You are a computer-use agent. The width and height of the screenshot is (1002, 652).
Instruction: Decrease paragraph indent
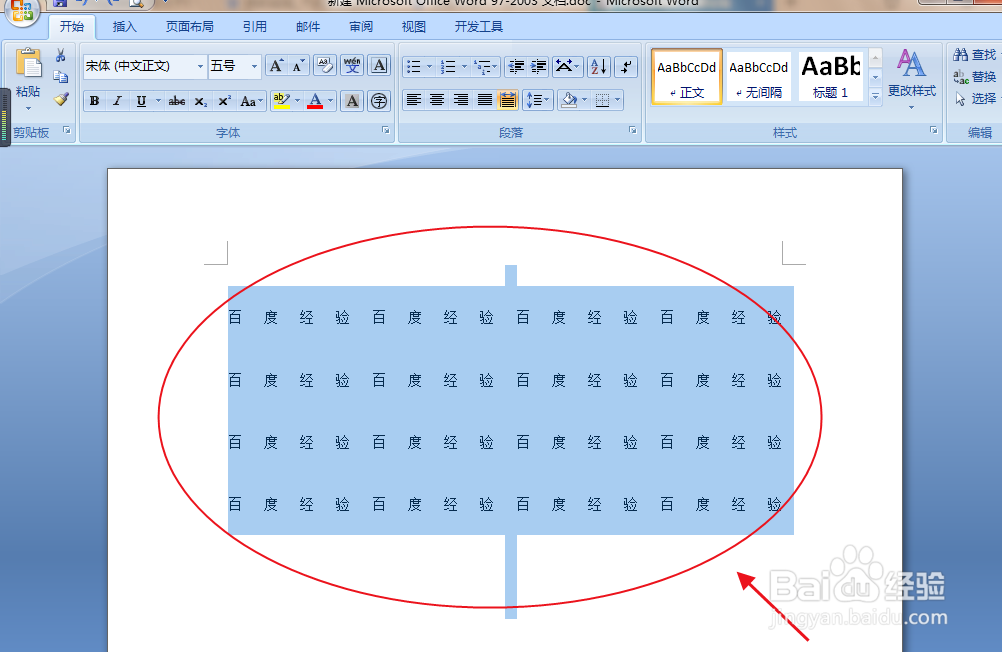[x=516, y=66]
